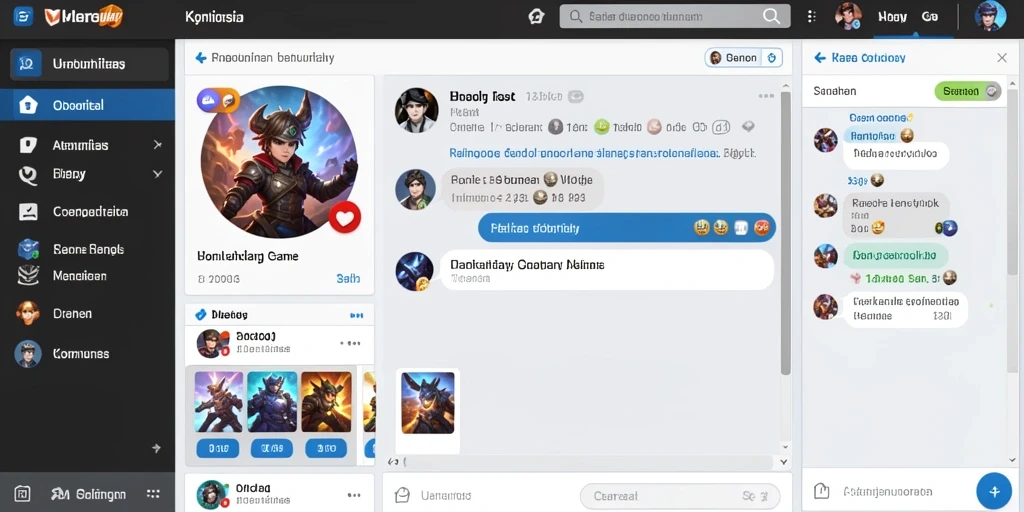Screen dimensions: 1024x512
Task: Click the second blue button under hero thumbnails
Action: coord(272,449)
